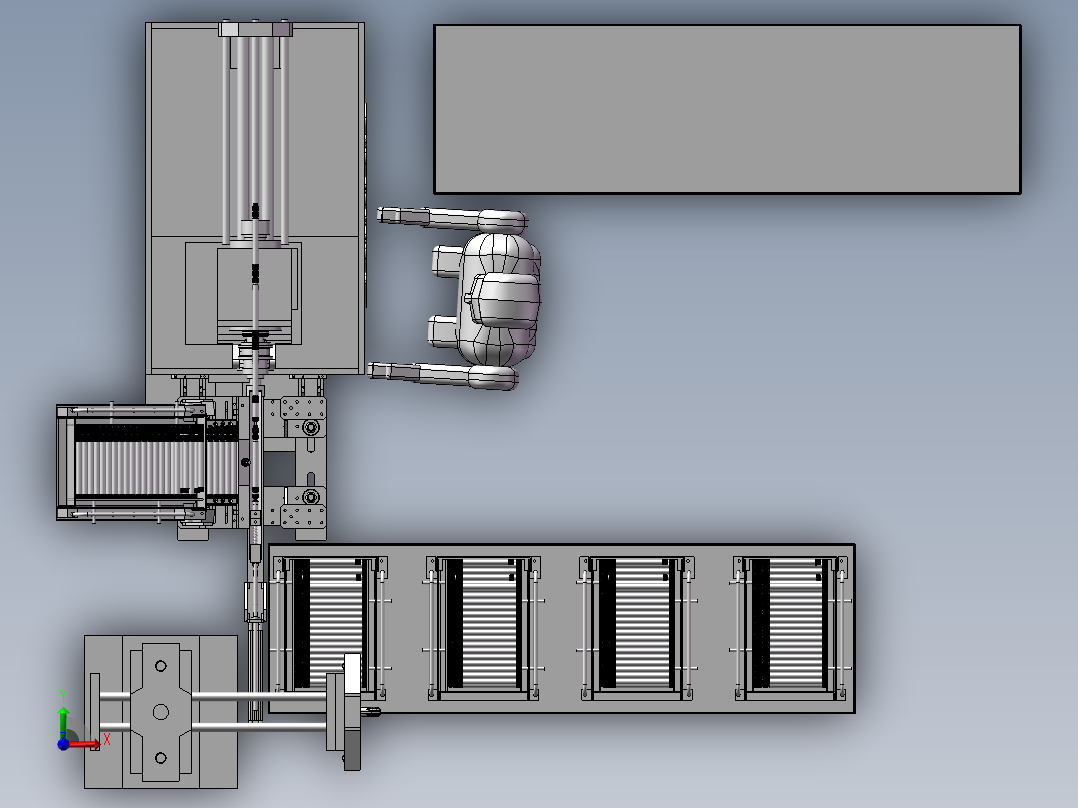Screen dimensions: 1078x808
Task: Click bottom hole of the mold block
Action: 161,758
